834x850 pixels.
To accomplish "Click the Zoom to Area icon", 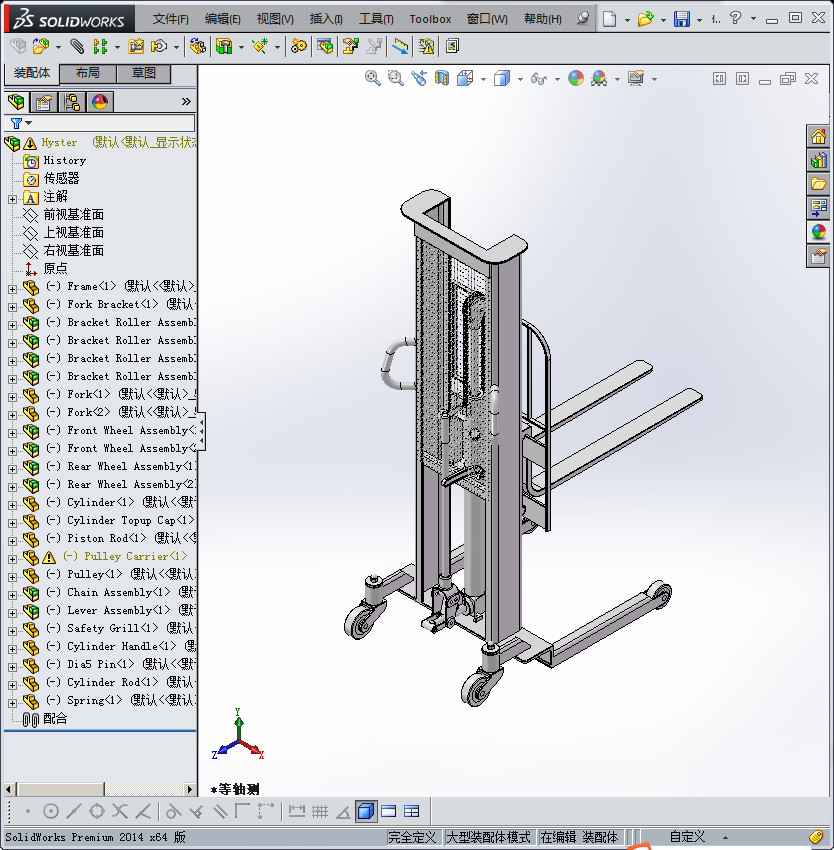I will [396, 79].
